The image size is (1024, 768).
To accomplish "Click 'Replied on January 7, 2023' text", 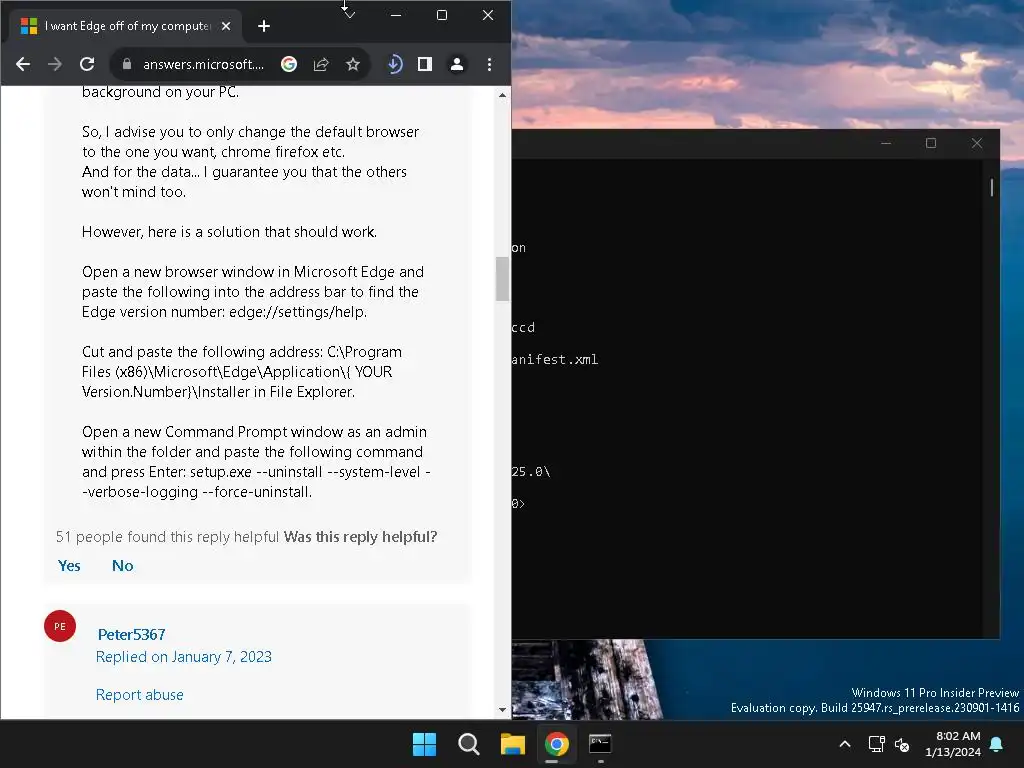I will (184, 657).
